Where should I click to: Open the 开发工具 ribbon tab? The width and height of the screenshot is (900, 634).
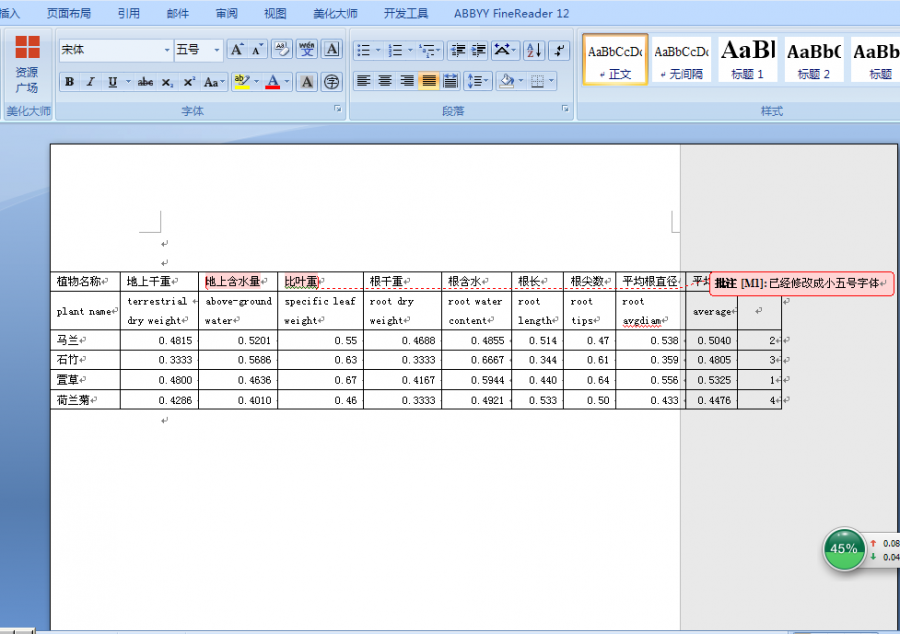406,13
